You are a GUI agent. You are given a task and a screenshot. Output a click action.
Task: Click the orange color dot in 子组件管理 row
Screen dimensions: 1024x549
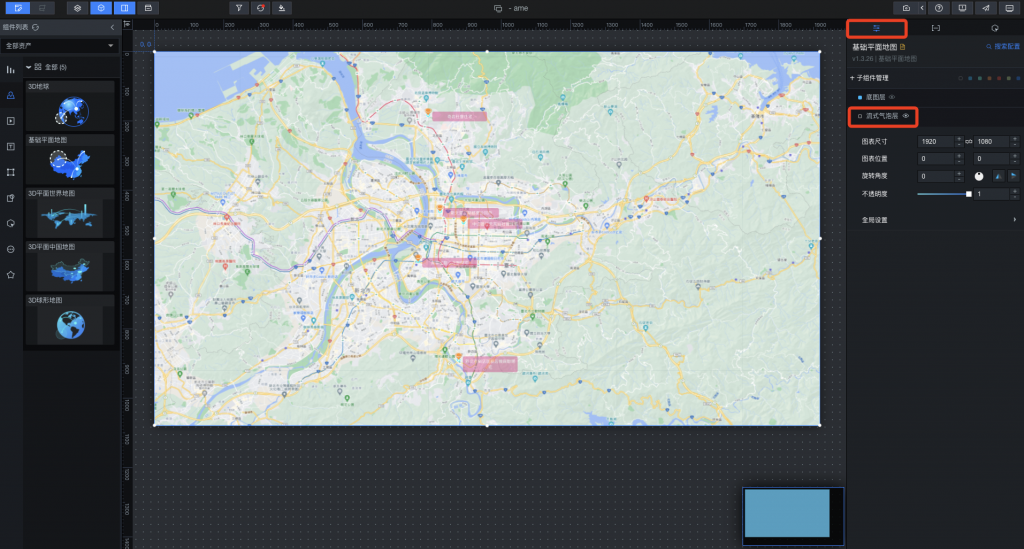click(989, 78)
